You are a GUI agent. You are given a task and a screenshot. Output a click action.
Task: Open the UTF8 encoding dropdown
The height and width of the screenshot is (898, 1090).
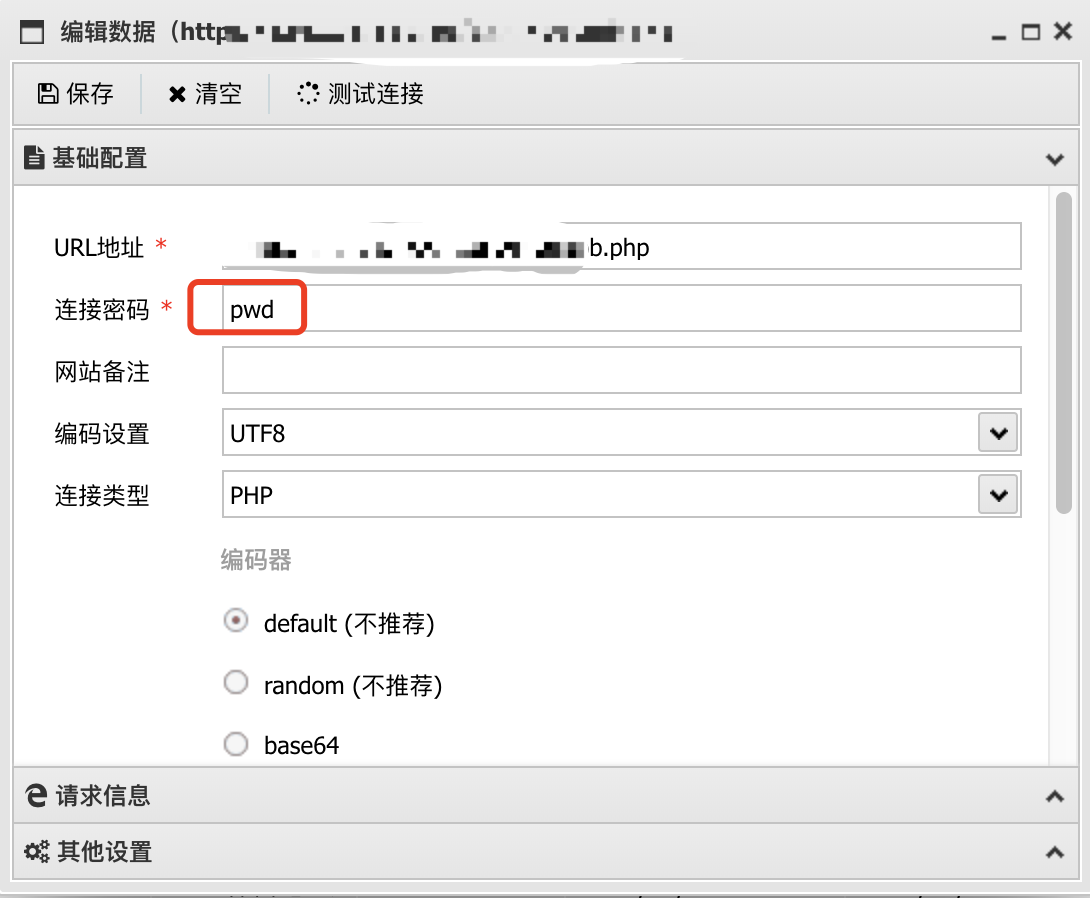pyautogui.click(x=997, y=433)
